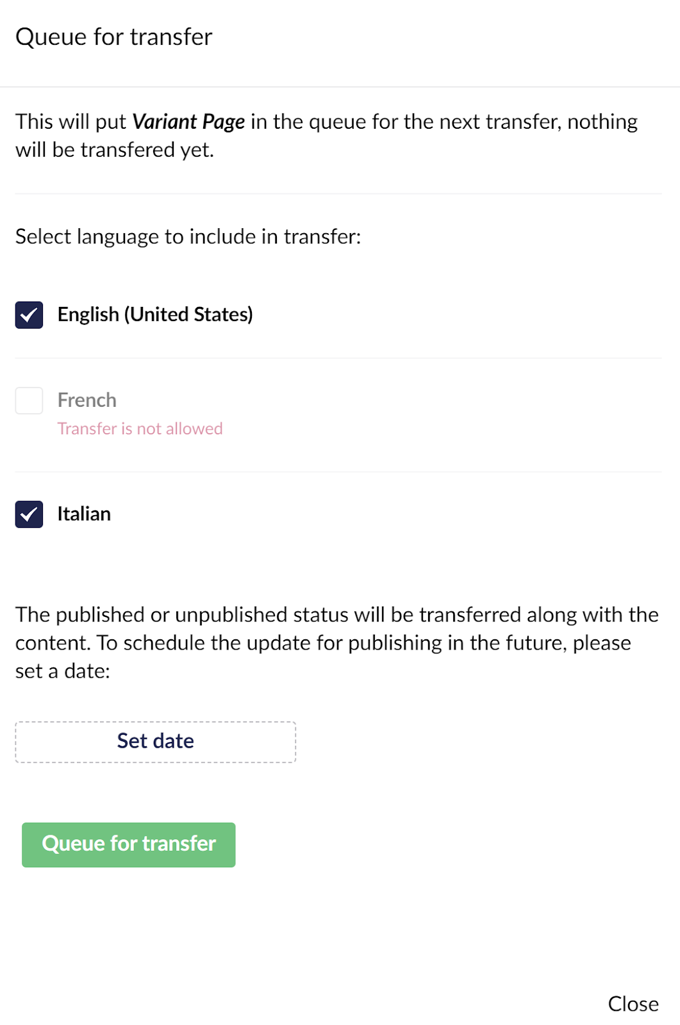The height and width of the screenshot is (1025, 680).
Task: Open the Set date picker
Action: 155,741
